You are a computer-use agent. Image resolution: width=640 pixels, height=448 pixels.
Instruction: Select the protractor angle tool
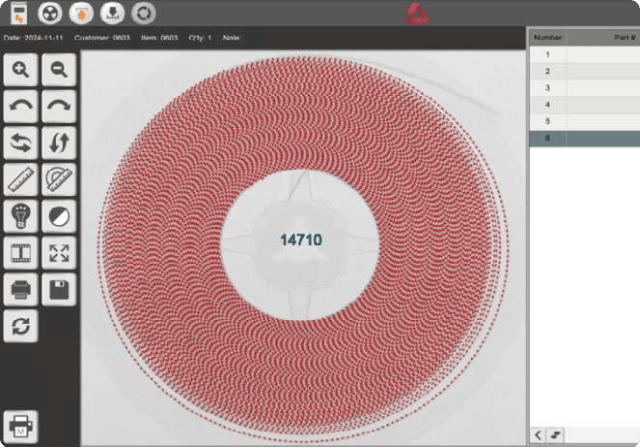(59, 180)
